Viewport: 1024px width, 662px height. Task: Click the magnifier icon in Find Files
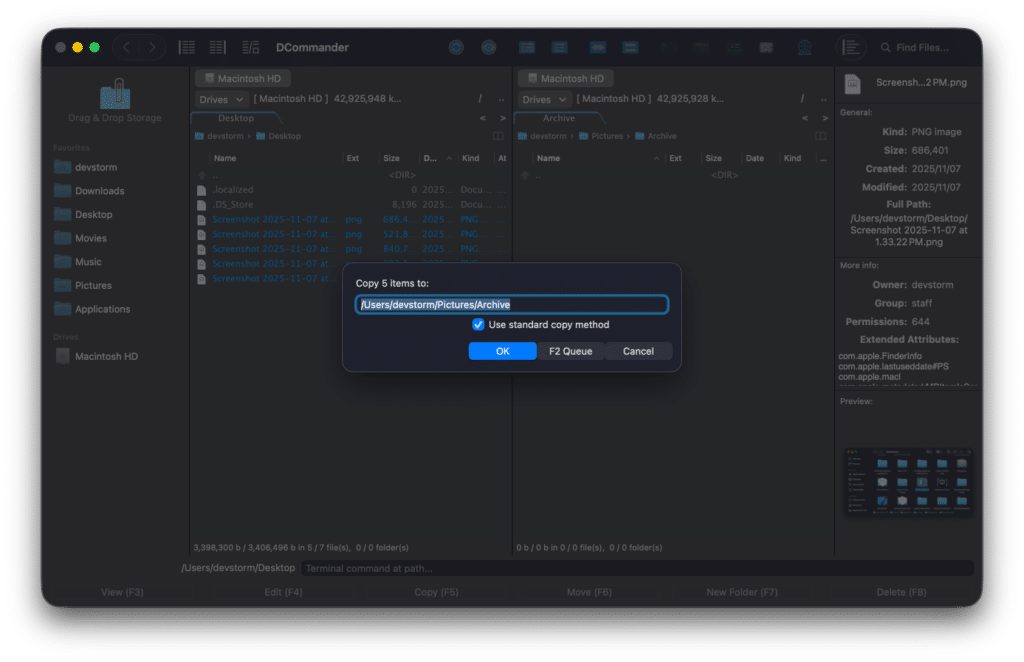pyautogui.click(x=885, y=48)
